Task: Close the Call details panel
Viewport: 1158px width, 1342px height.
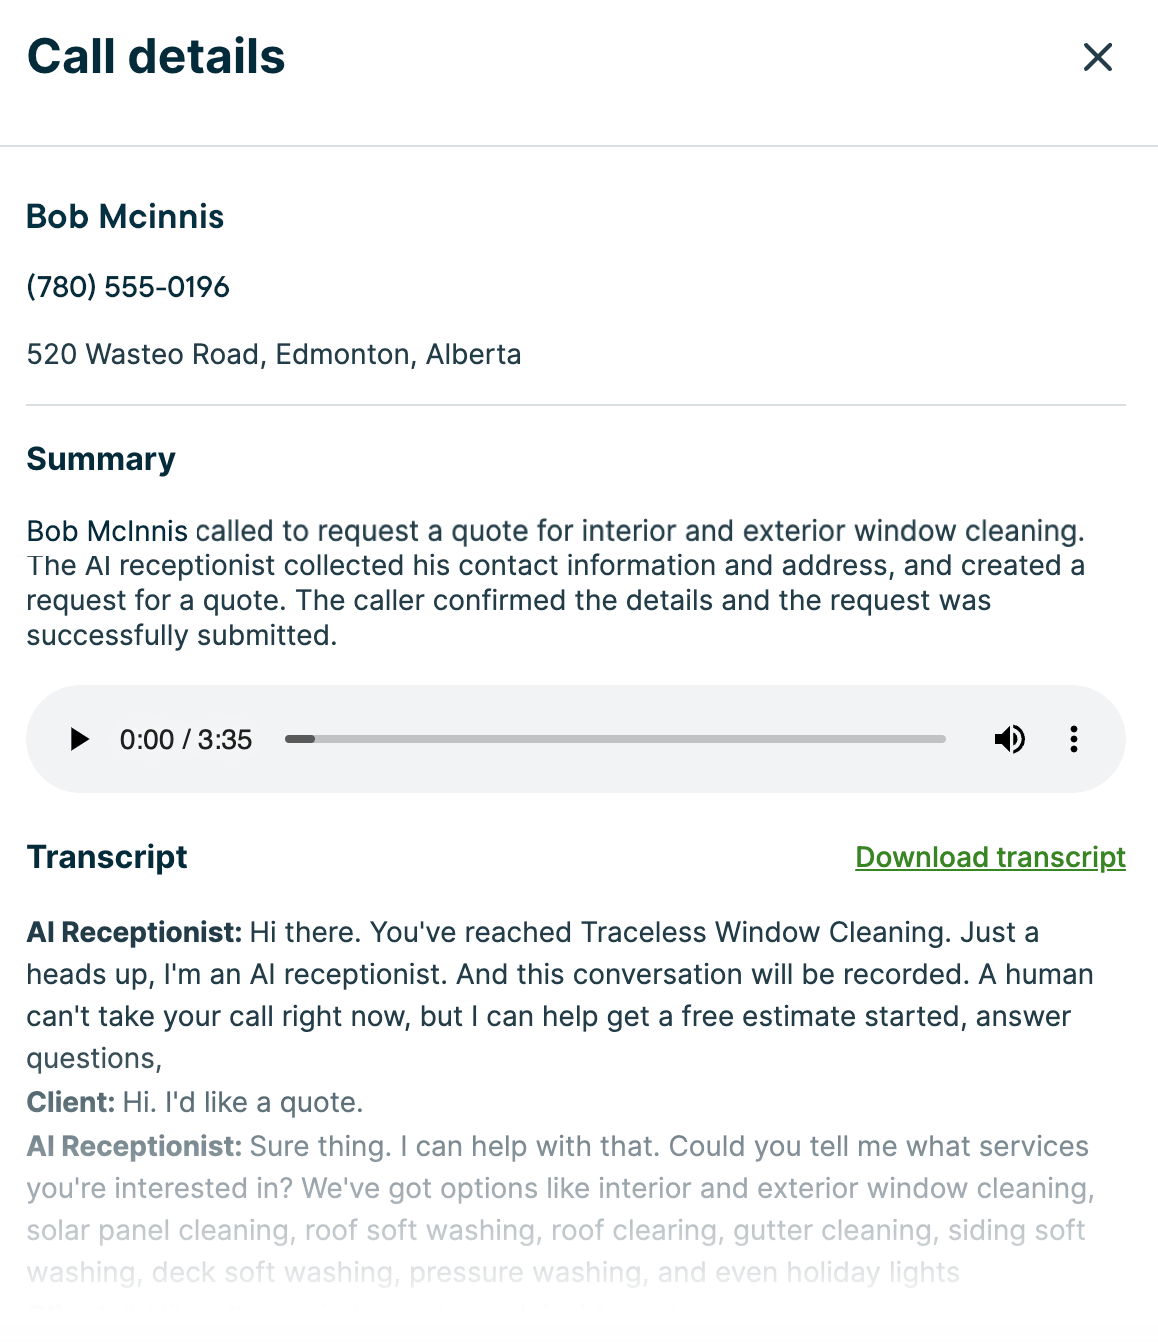Action: pyautogui.click(x=1097, y=57)
